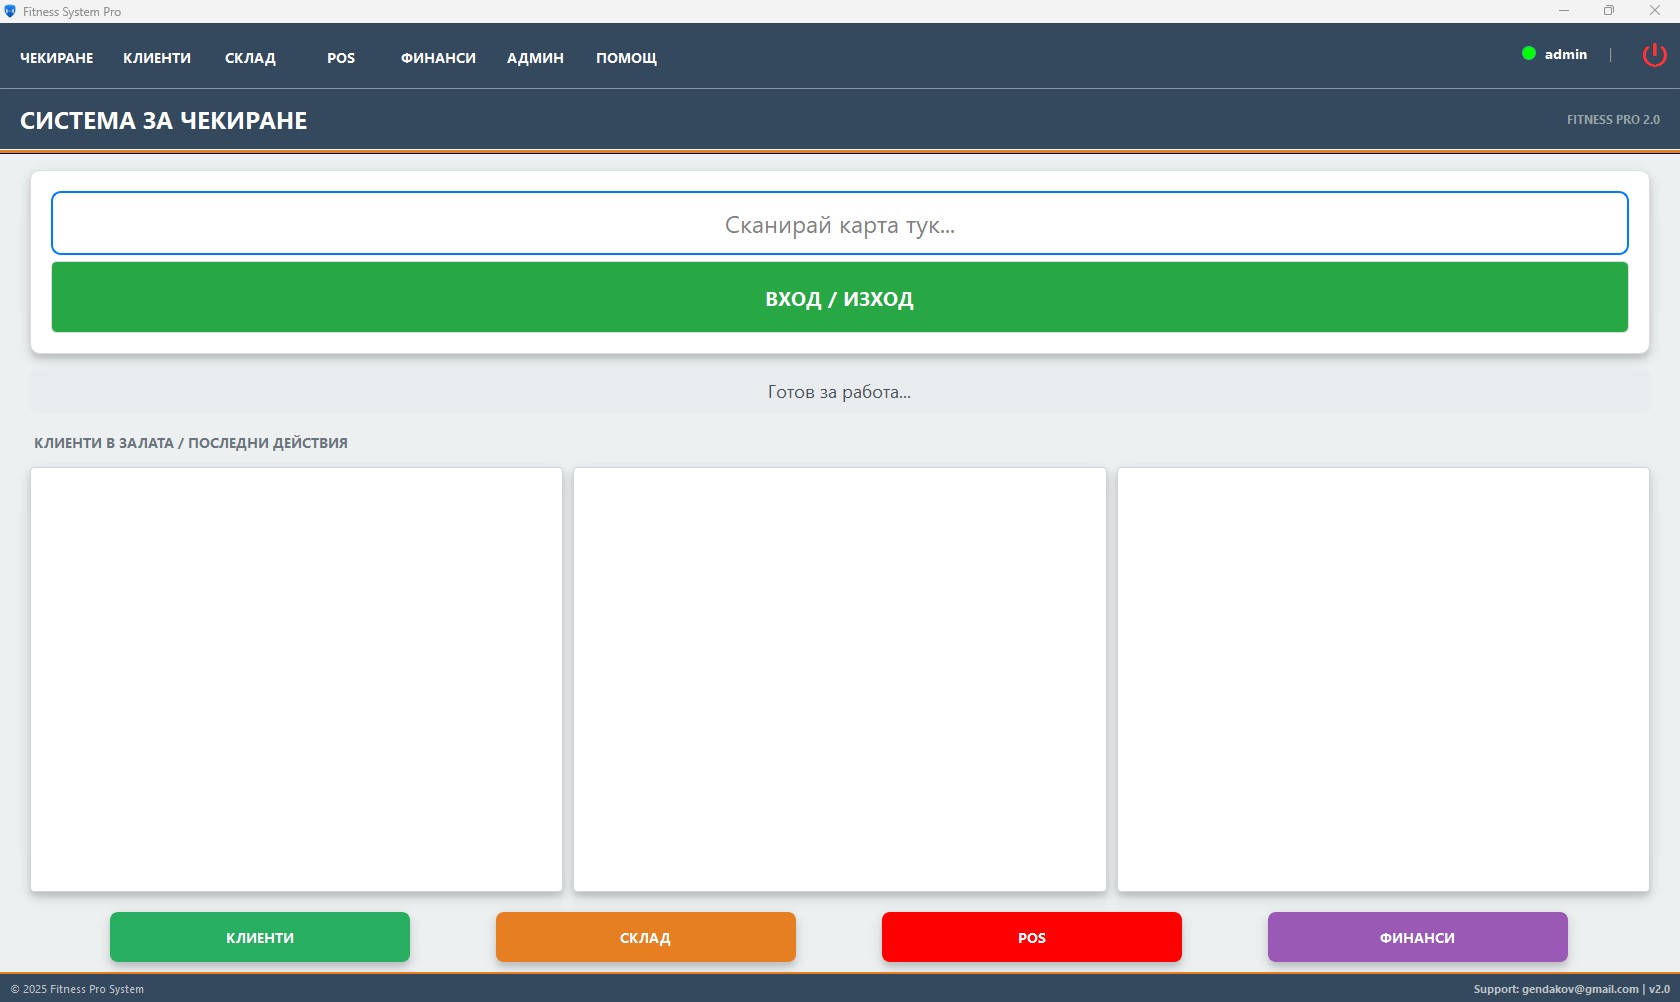
Task: Select СКЛАД in the top menu
Action: click(250, 58)
